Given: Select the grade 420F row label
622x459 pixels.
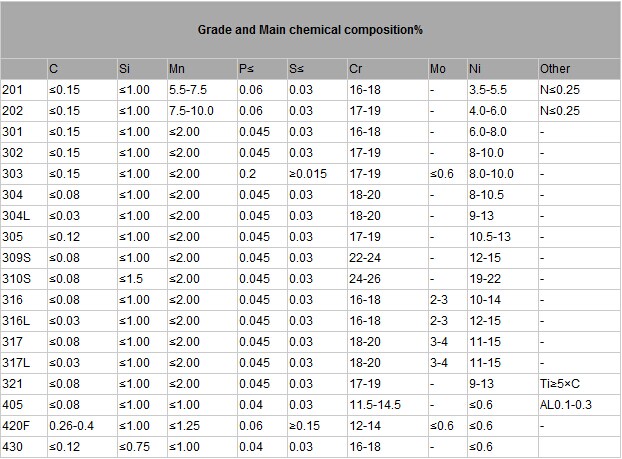Looking at the screenshot, I should pos(17,426).
